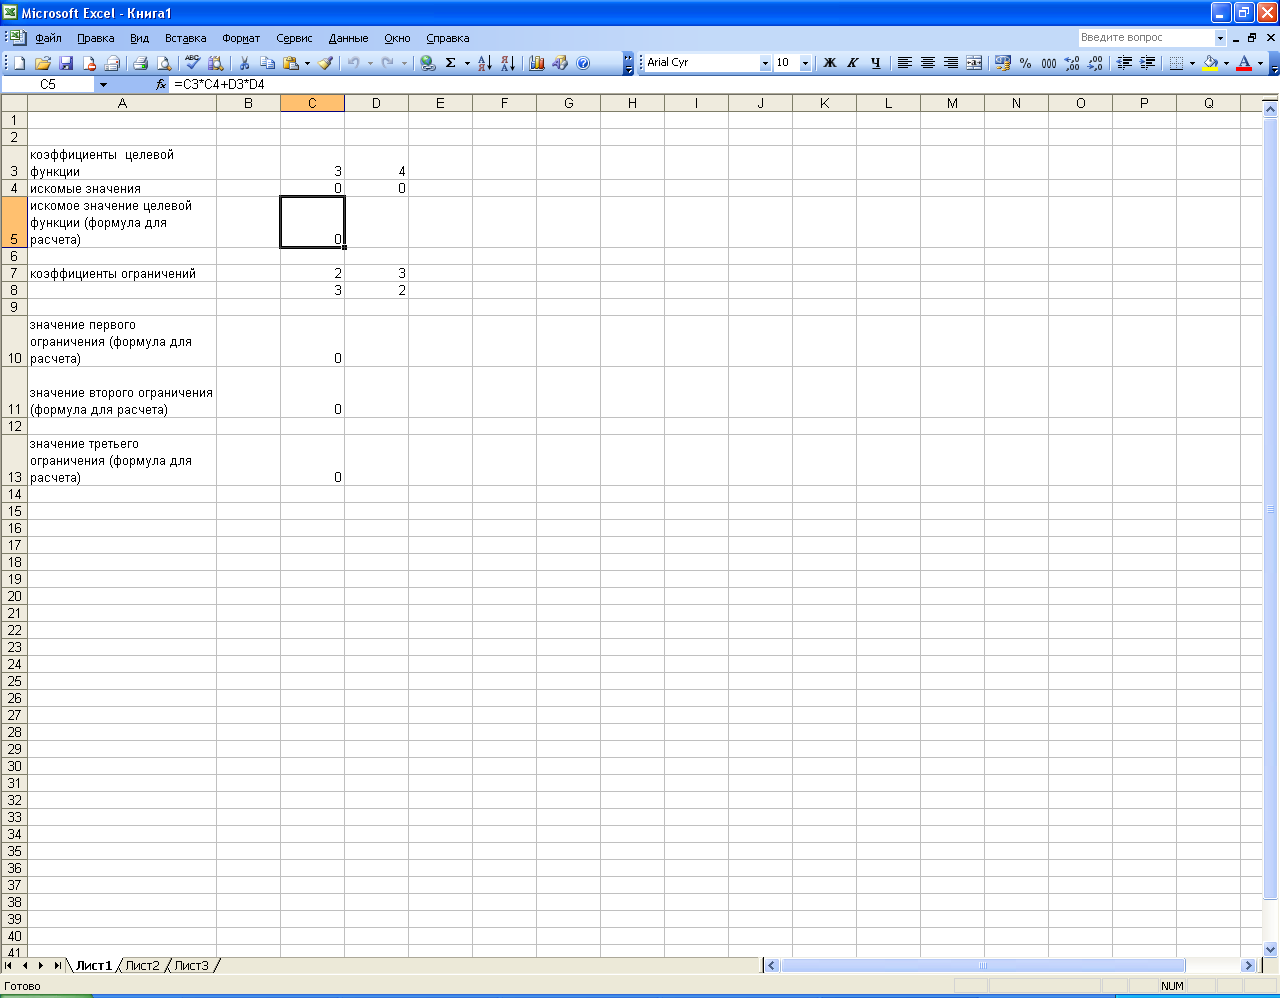Apply the yellow Fill Color bucket
Viewport: 1280px width, 998px height.
tap(1210, 63)
